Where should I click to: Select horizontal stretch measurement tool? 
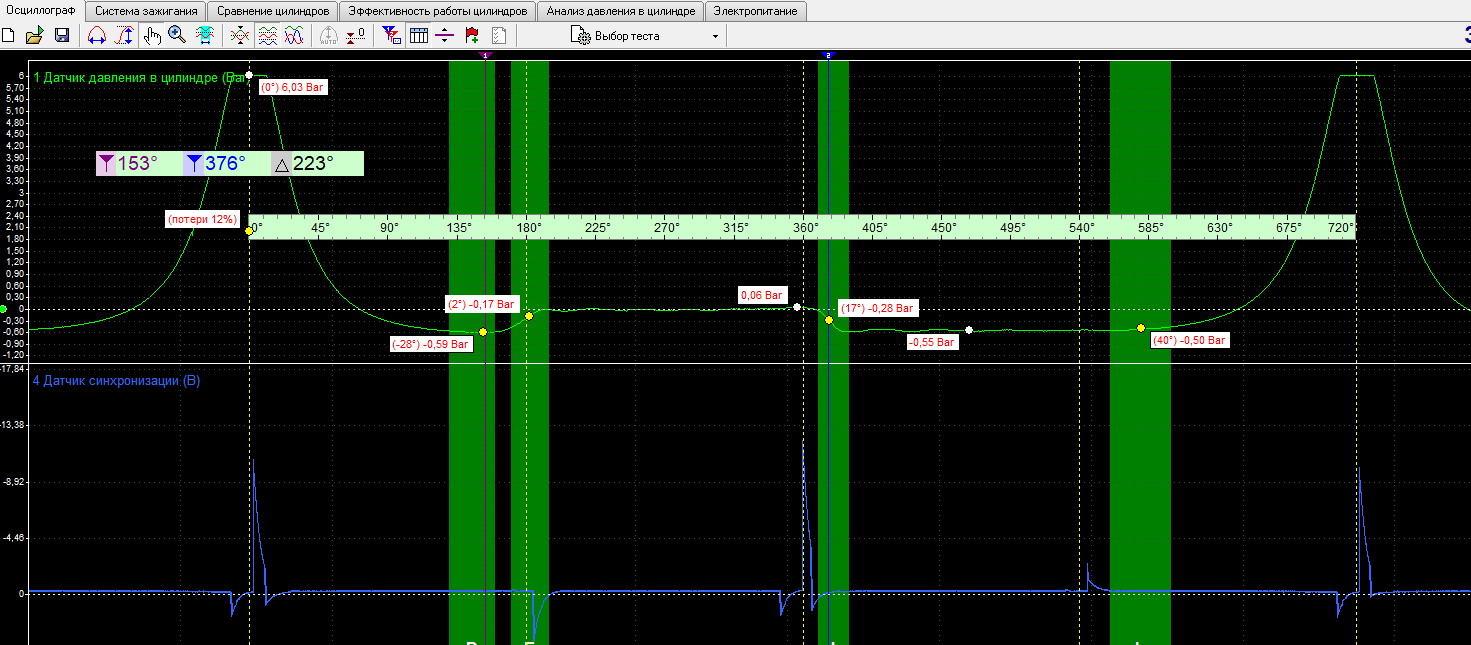[x=97, y=35]
